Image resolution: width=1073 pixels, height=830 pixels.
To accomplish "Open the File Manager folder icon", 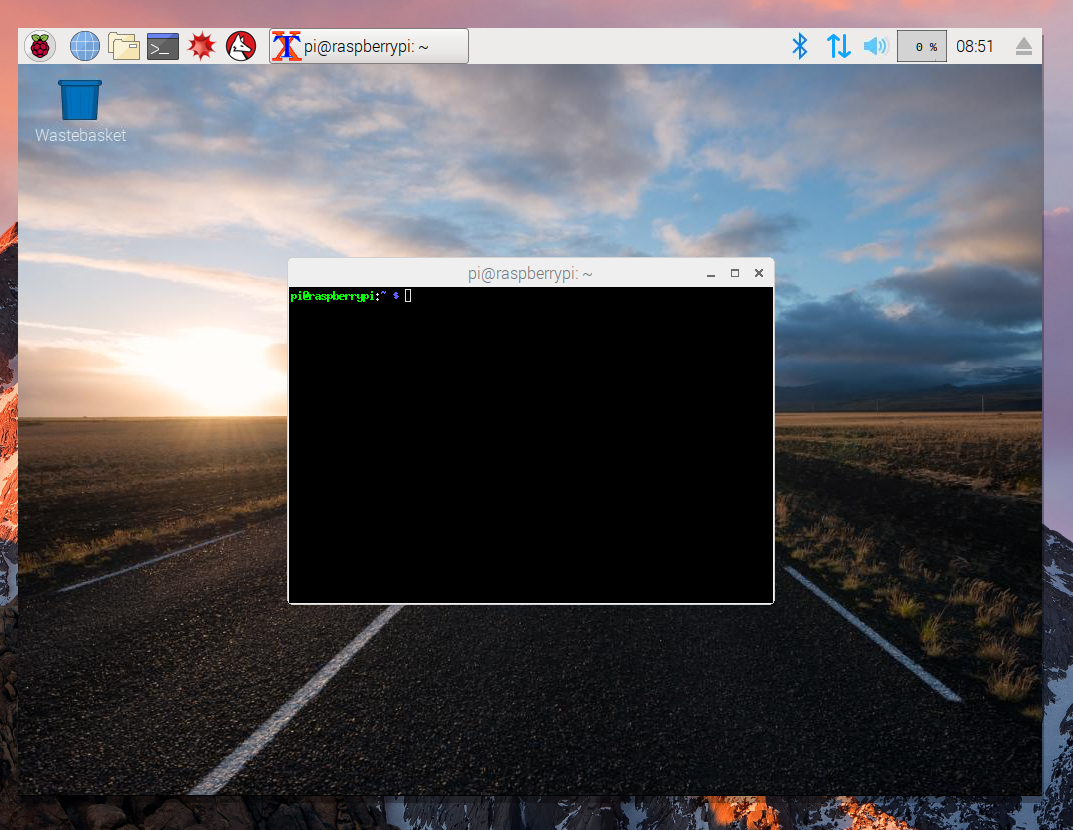I will click(x=123, y=46).
